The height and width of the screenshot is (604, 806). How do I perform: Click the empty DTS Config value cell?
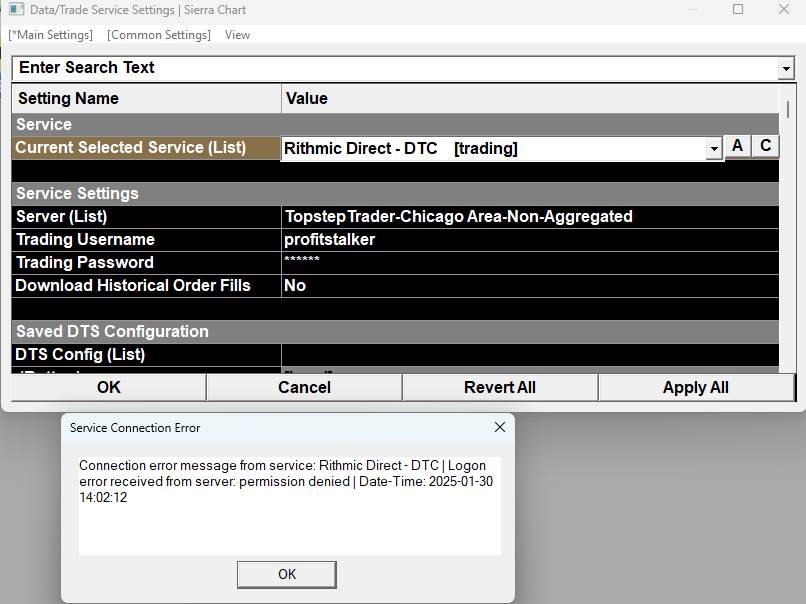pyautogui.click(x=530, y=355)
